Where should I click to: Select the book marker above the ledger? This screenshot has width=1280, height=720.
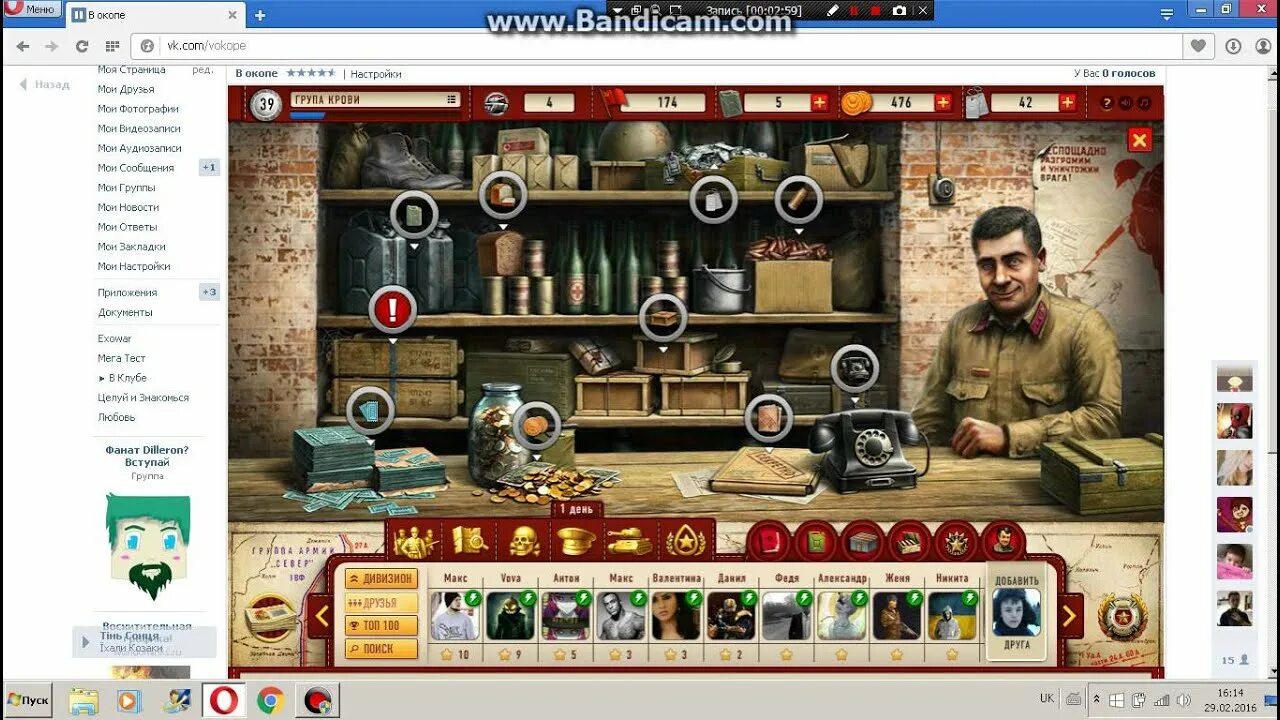pos(769,417)
